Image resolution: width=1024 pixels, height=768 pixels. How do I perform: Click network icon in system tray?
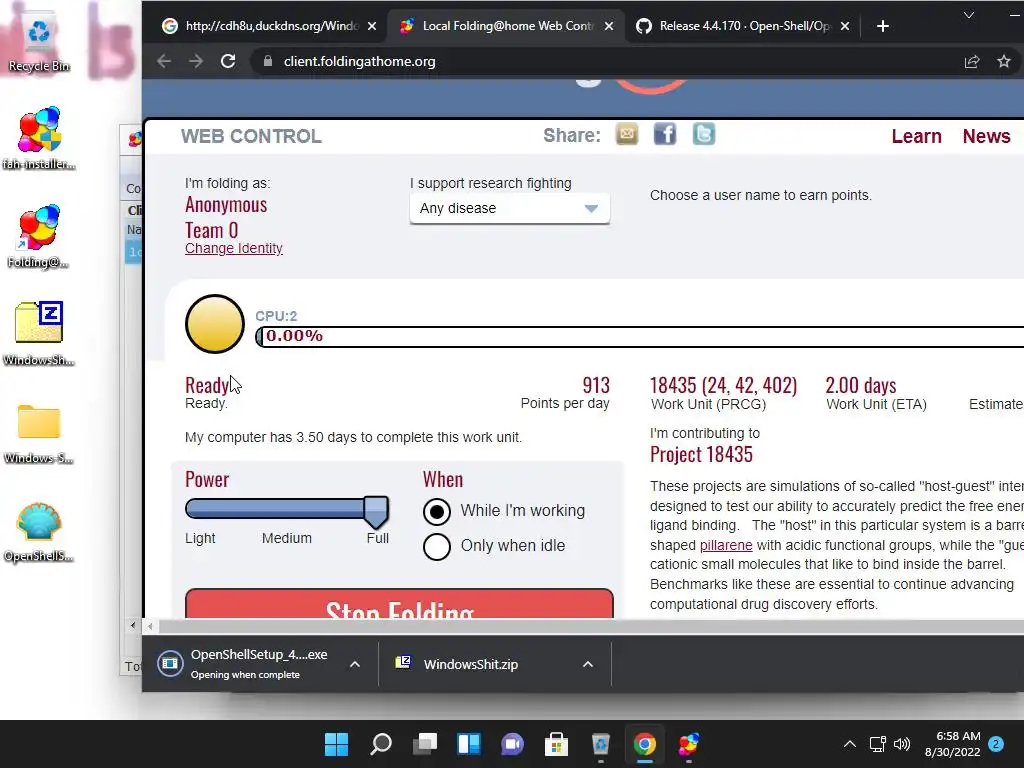[877, 744]
